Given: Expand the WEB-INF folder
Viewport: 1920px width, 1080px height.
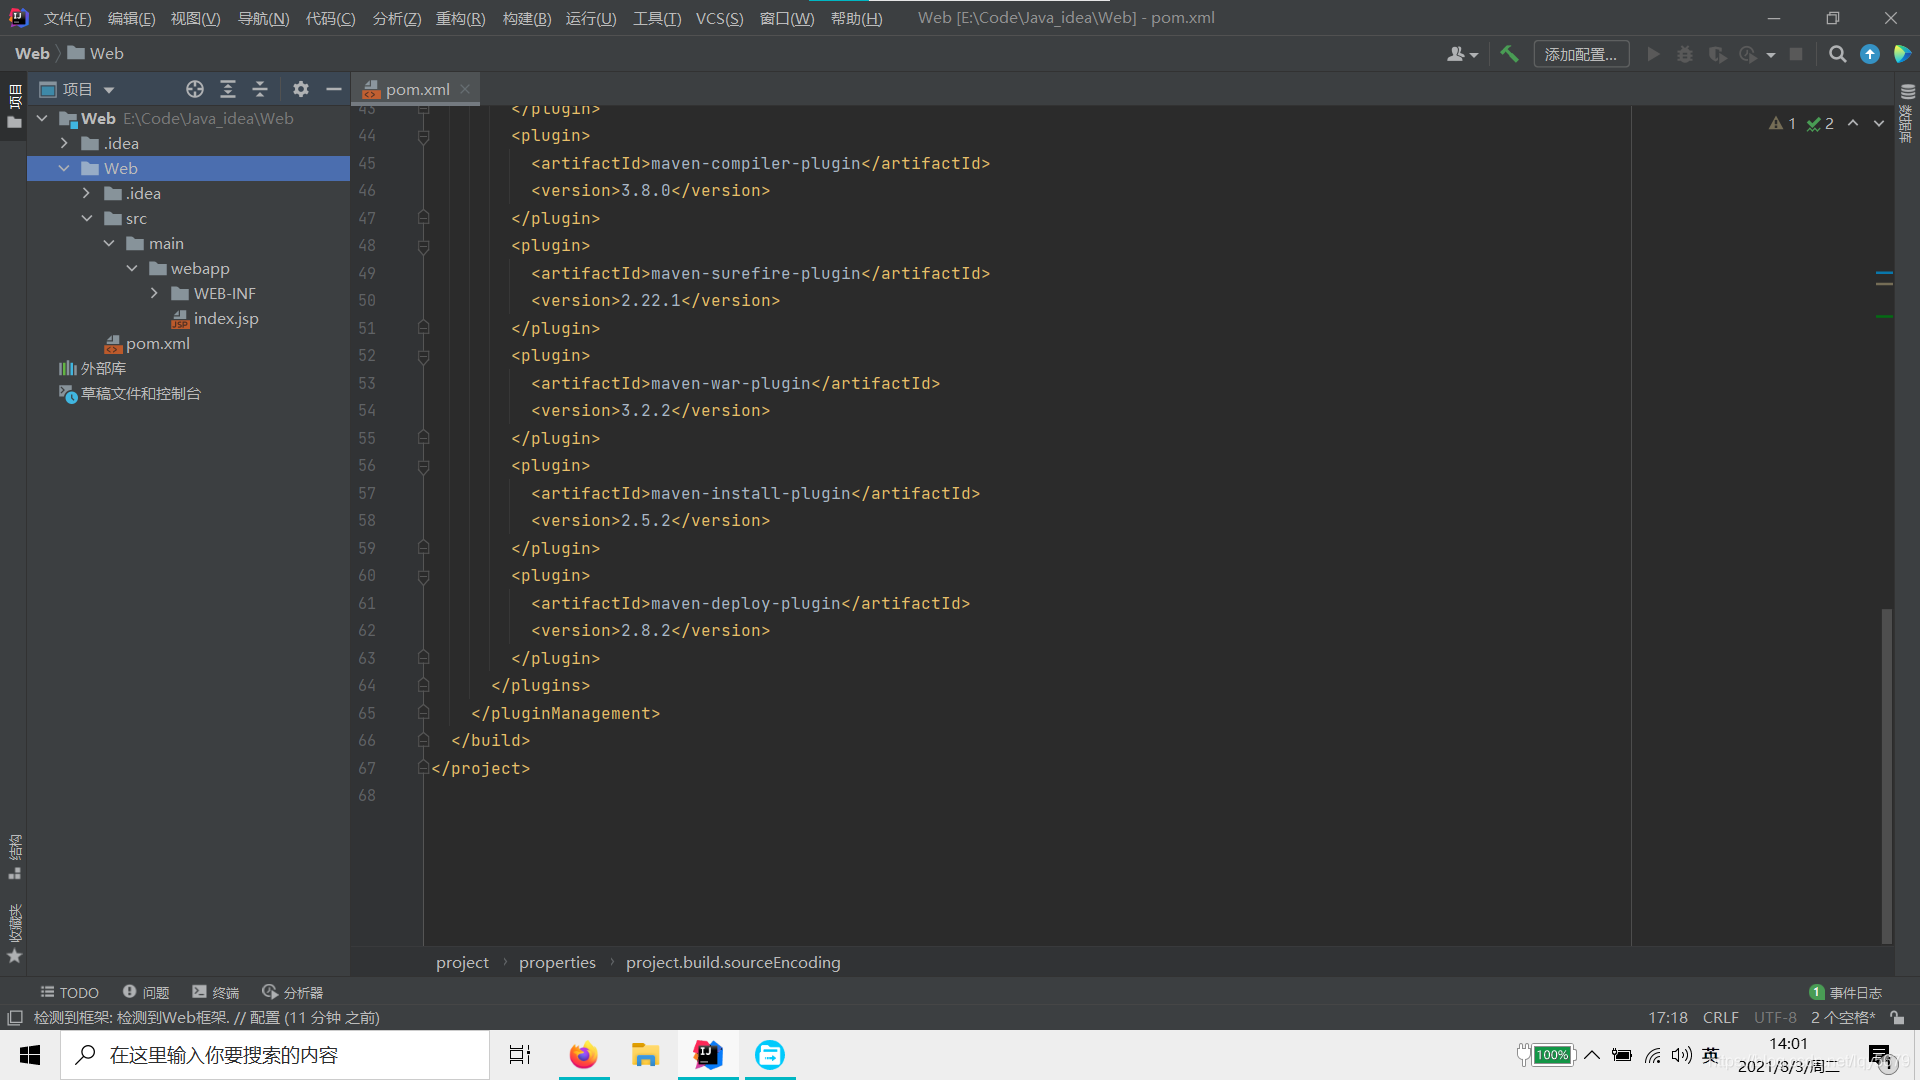Looking at the screenshot, I should [x=154, y=293].
